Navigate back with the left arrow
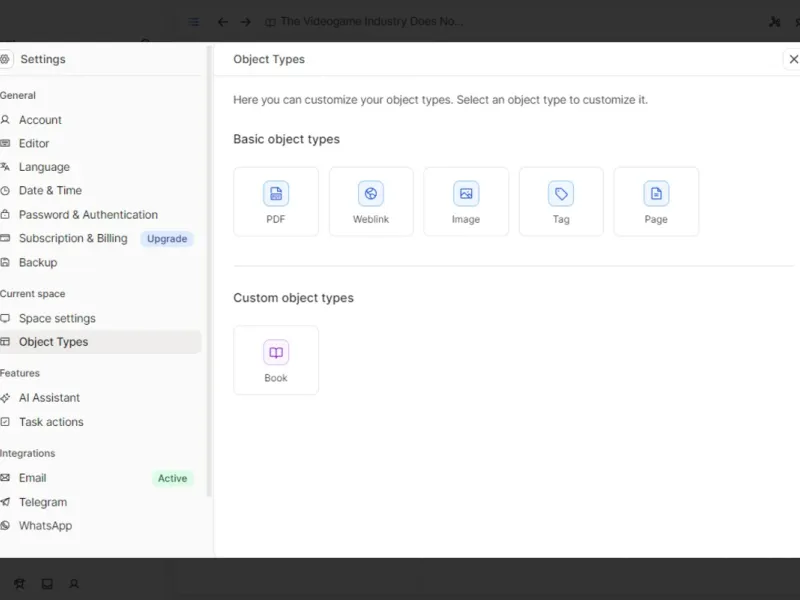The width and height of the screenshot is (800, 600). 222,22
